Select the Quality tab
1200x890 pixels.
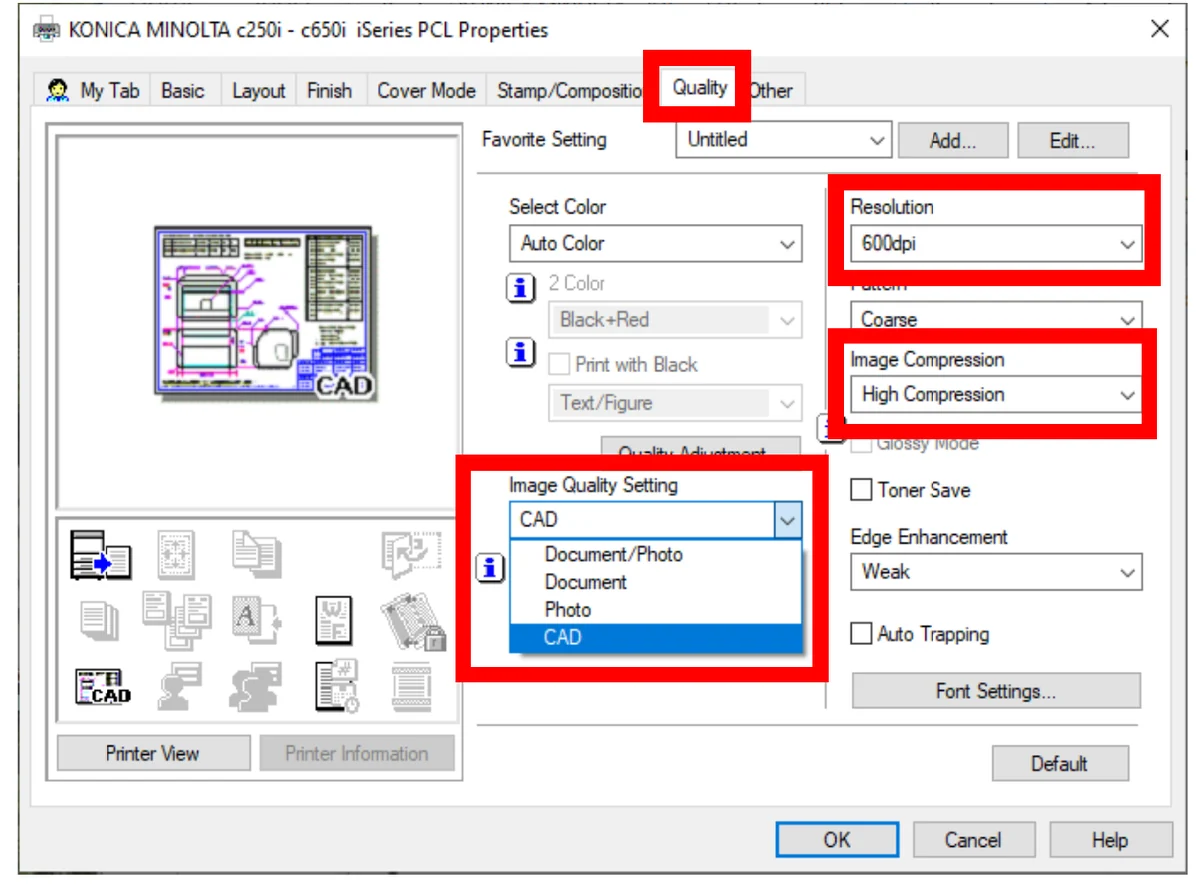click(x=699, y=87)
